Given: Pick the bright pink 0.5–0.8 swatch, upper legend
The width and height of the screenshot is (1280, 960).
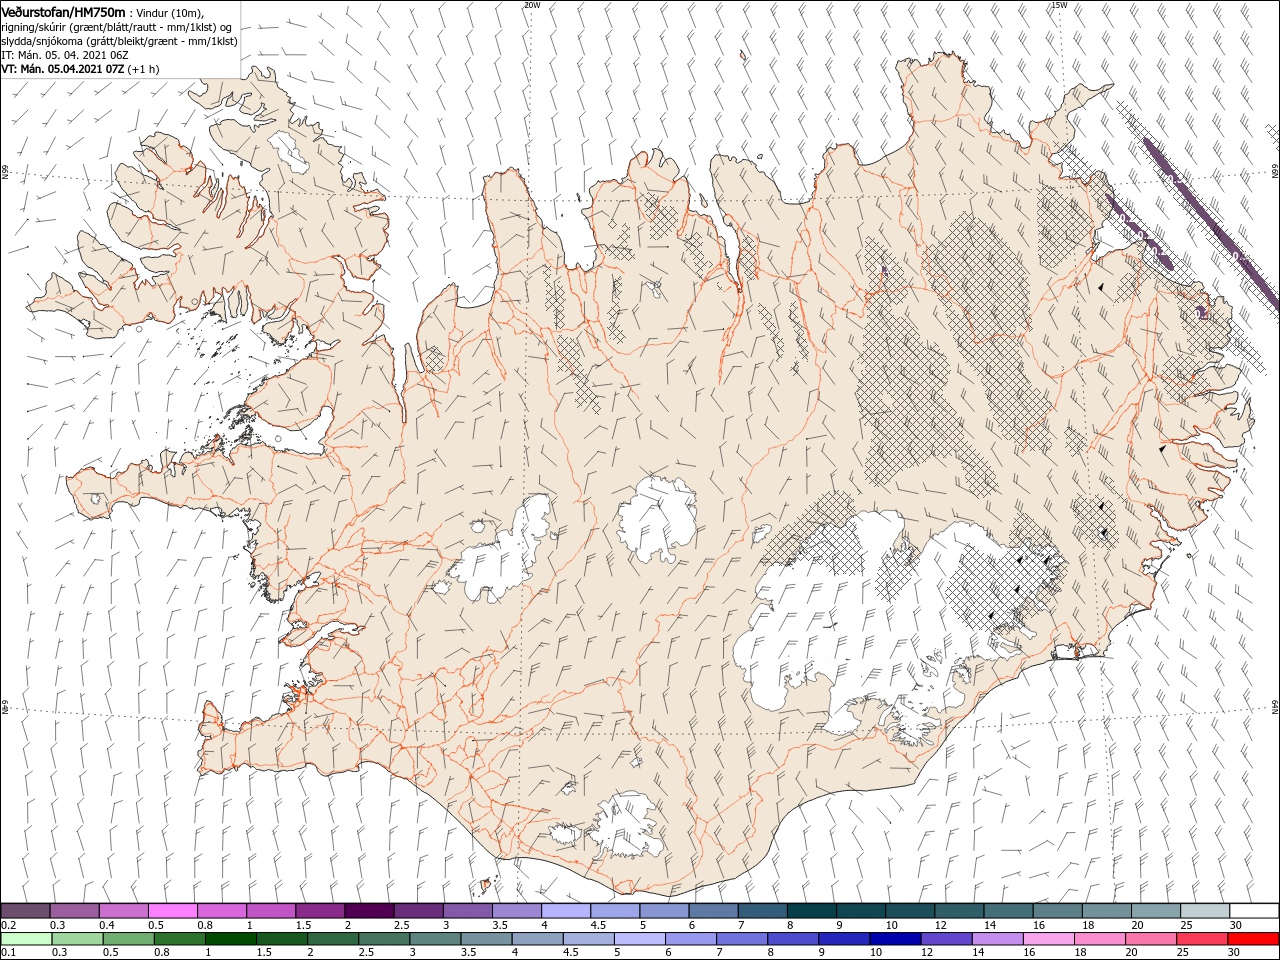Looking at the screenshot, I should click(174, 911).
